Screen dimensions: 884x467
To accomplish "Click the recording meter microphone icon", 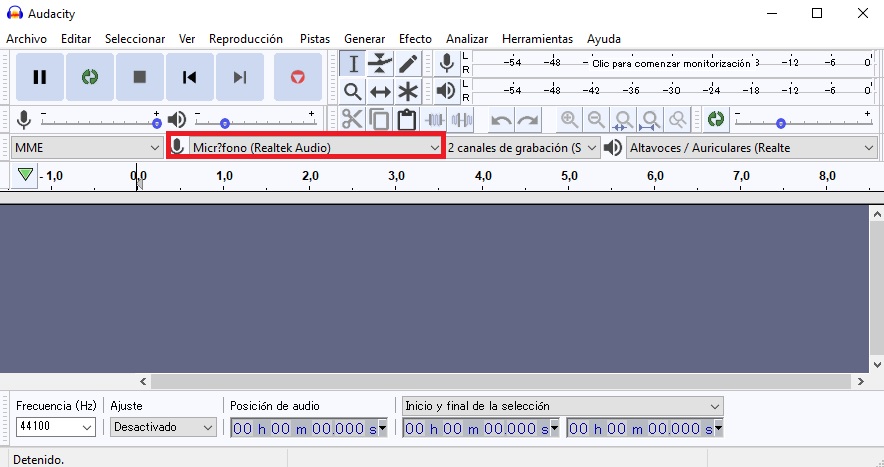I will 447,63.
